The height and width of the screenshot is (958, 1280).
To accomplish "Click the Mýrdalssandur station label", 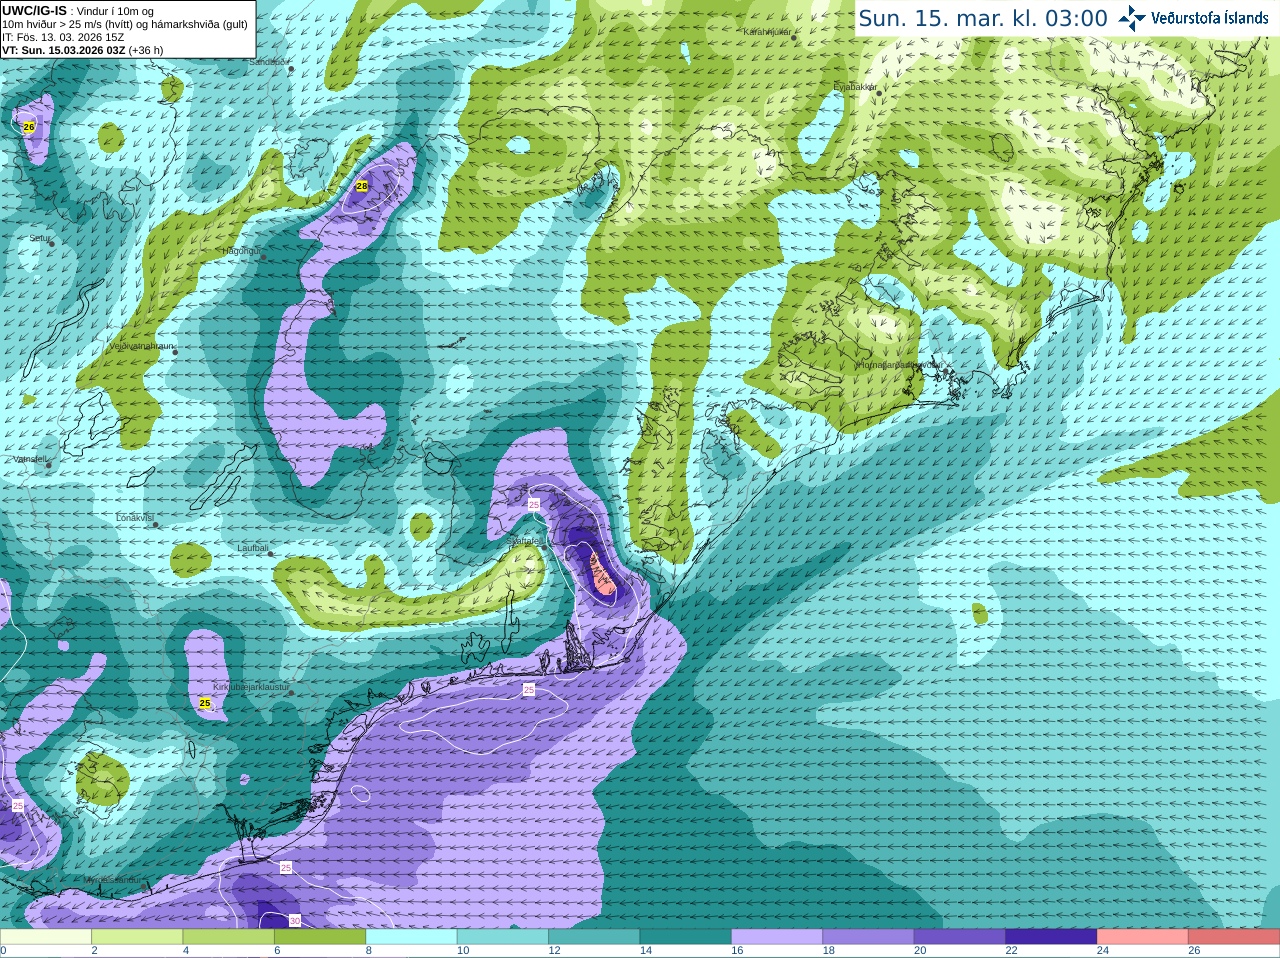I will pyautogui.click(x=113, y=880).
